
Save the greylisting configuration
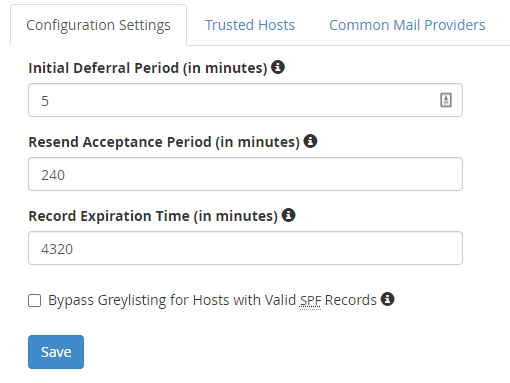click(56, 352)
